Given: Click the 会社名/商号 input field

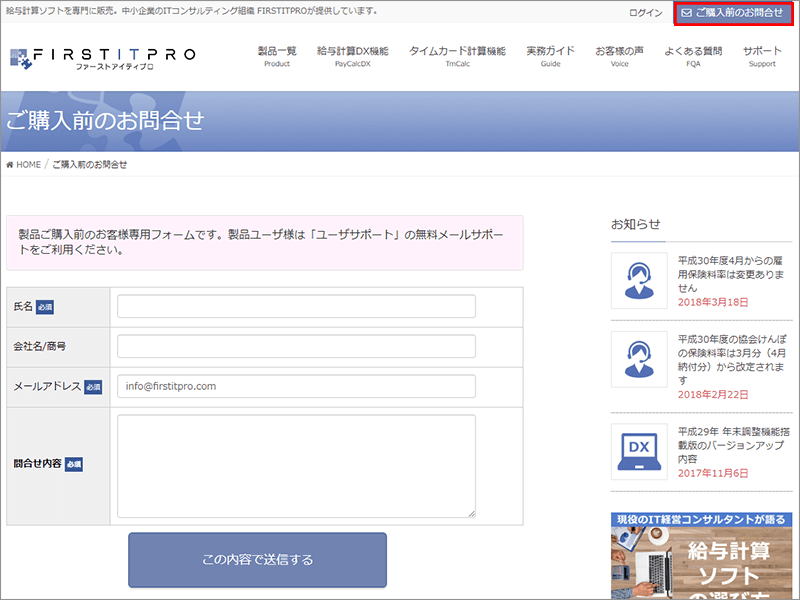Looking at the screenshot, I should click(x=296, y=346).
